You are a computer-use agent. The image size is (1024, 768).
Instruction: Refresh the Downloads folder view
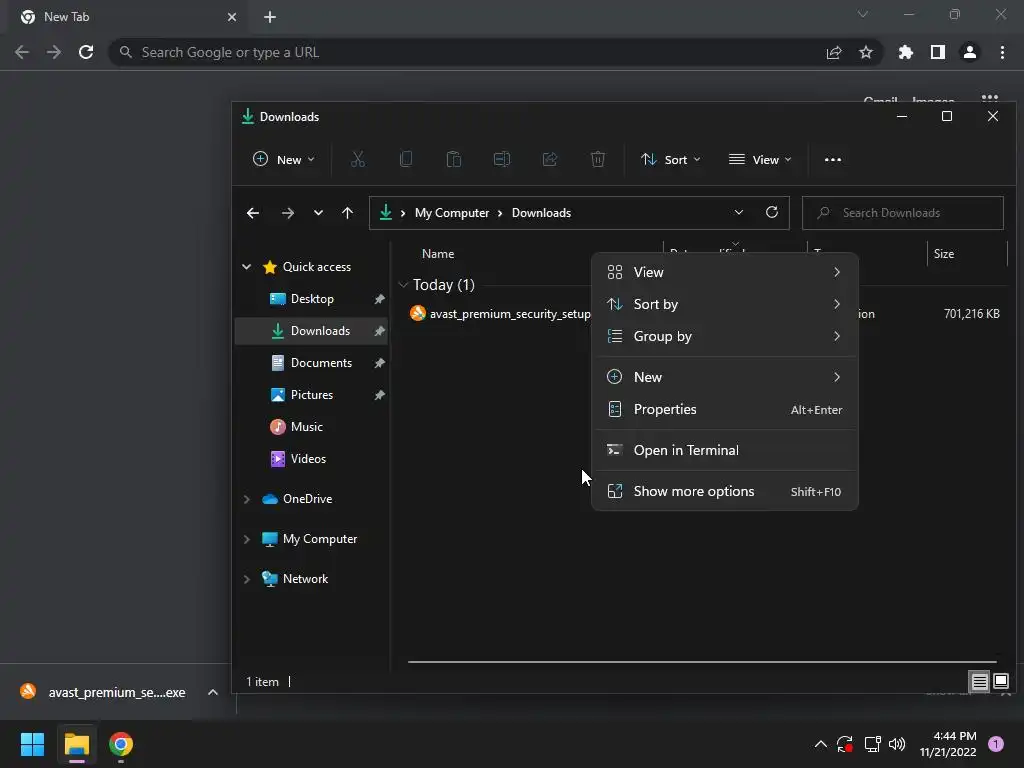click(x=772, y=213)
